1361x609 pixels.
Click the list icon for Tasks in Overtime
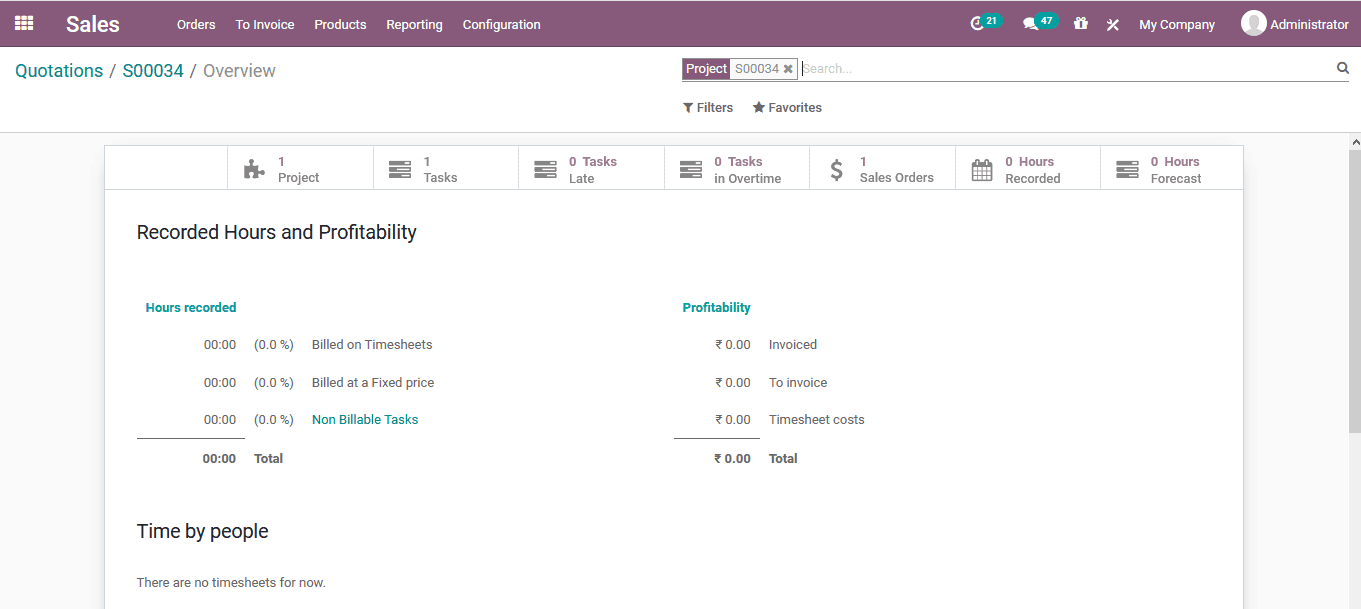coord(691,169)
